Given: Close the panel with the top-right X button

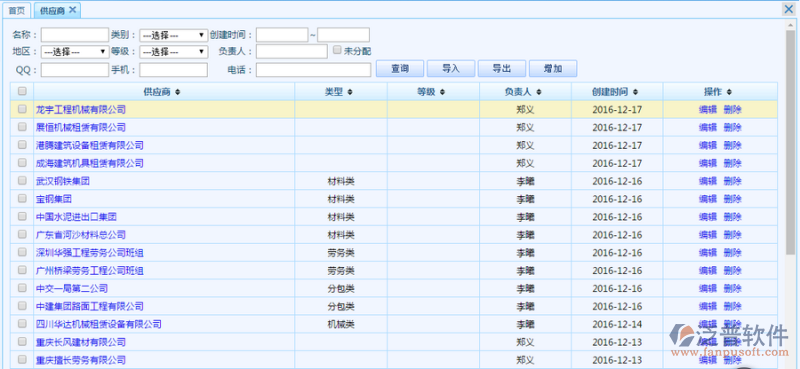Looking at the screenshot, I should click(x=789, y=9).
